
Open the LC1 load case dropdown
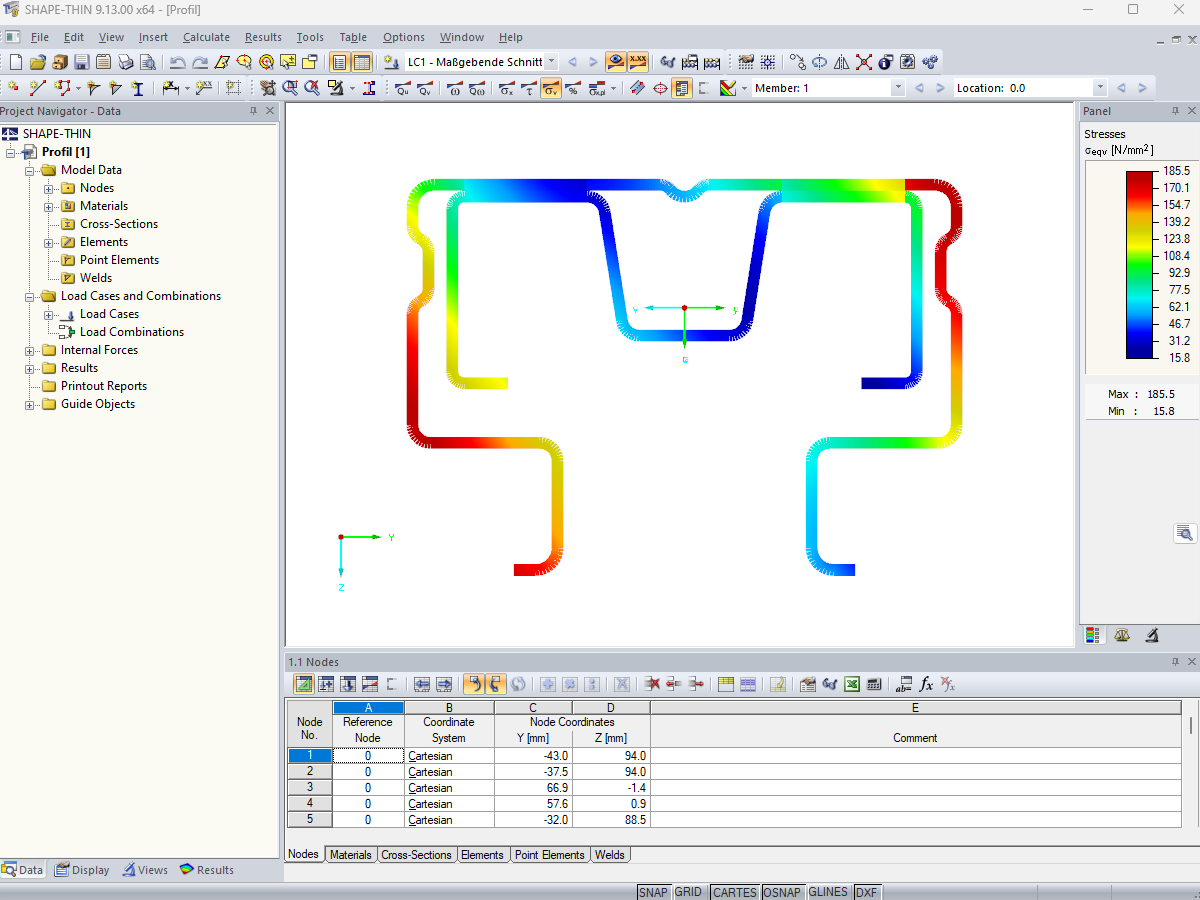[x=550, y=61]
